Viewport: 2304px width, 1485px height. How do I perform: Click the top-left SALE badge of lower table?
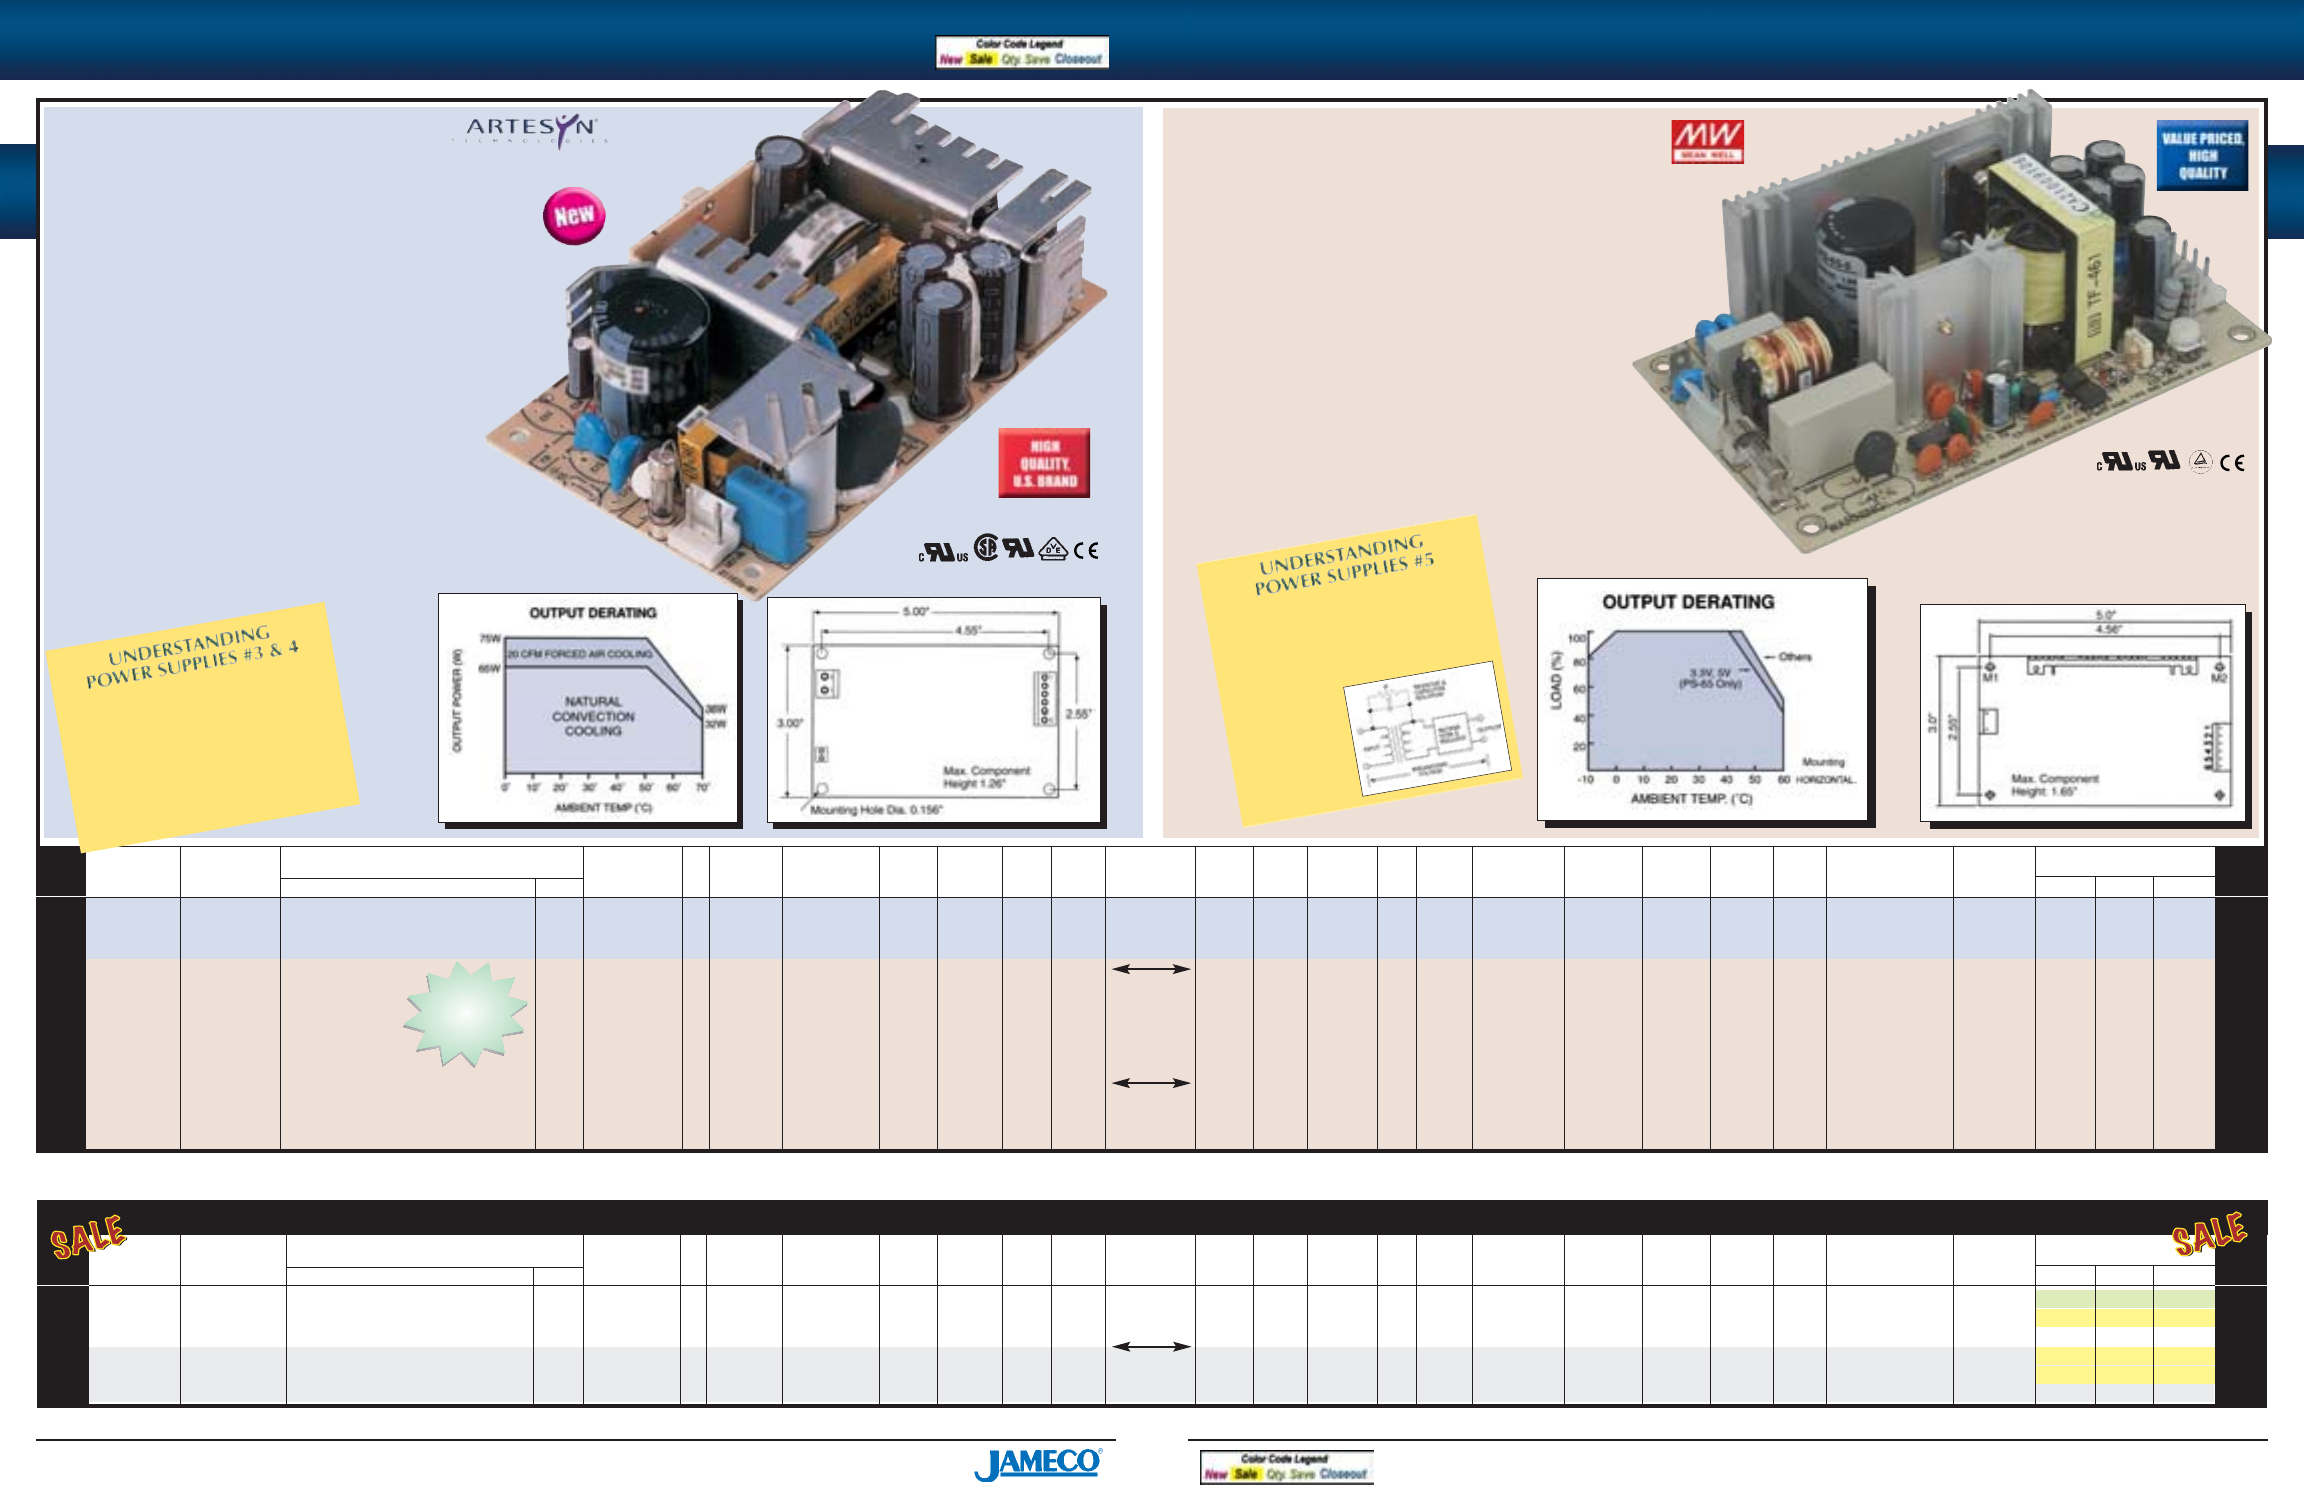88,1236
